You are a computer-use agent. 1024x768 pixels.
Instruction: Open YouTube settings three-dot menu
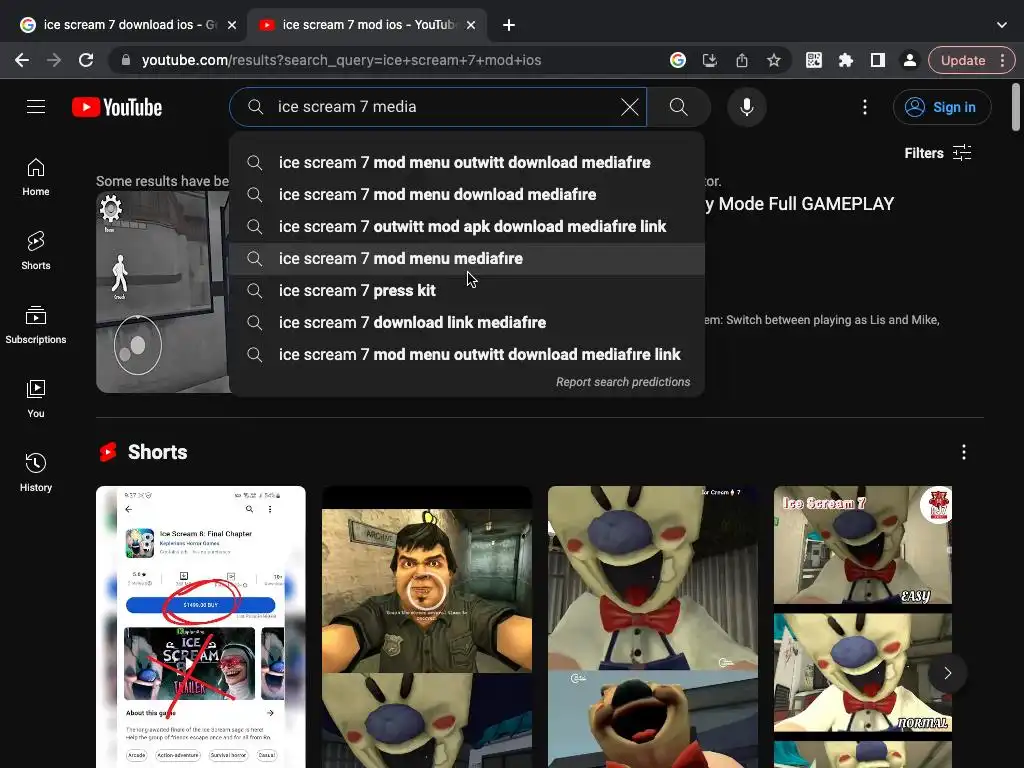(865, 107)
